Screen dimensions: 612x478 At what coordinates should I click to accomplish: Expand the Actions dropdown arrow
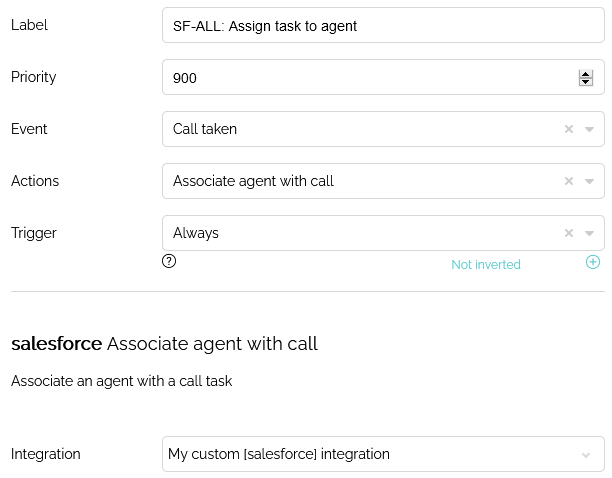(x=589, y=181)
